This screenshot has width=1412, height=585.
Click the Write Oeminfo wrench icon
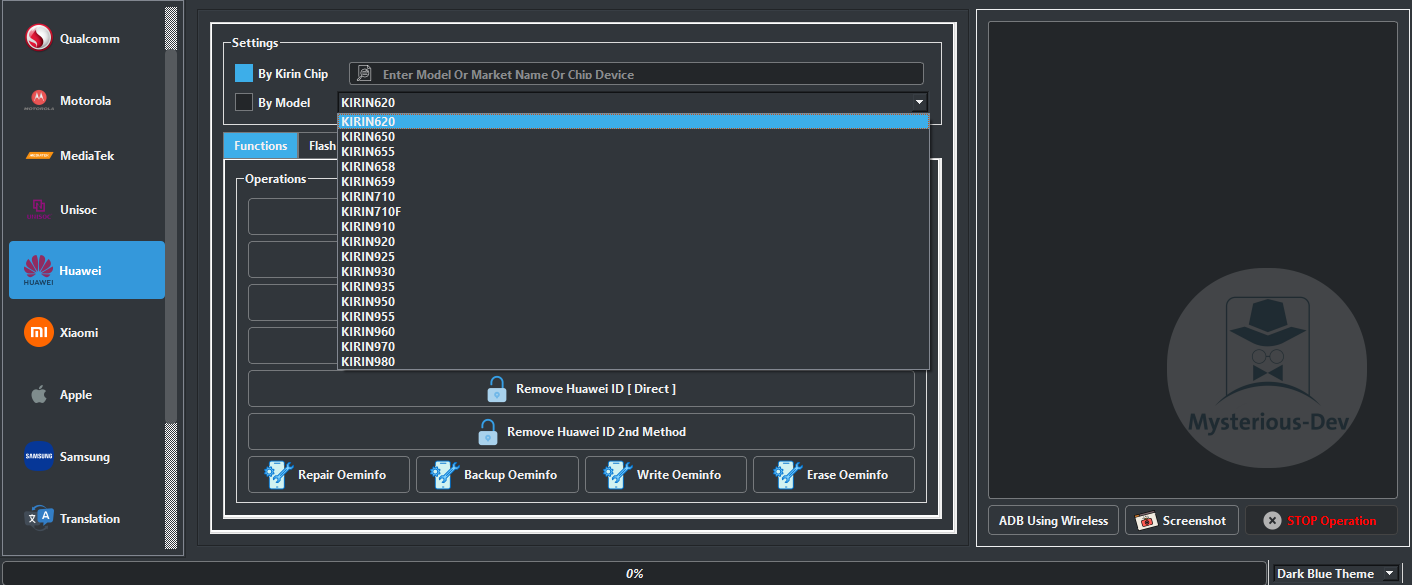point(617,475)
